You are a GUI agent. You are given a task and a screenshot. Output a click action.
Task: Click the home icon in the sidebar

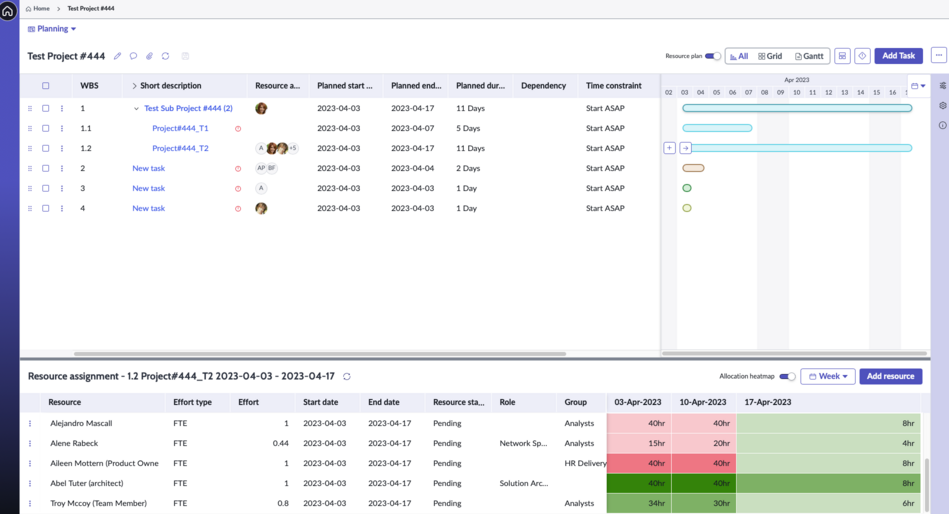(8, 11)
